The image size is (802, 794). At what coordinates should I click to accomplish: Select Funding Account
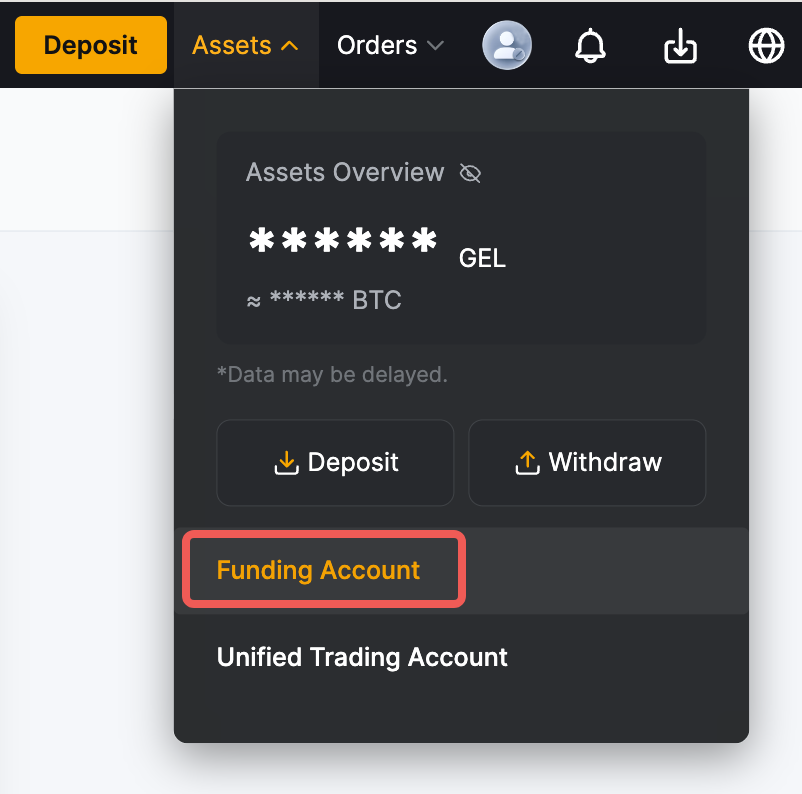[319, 570]
